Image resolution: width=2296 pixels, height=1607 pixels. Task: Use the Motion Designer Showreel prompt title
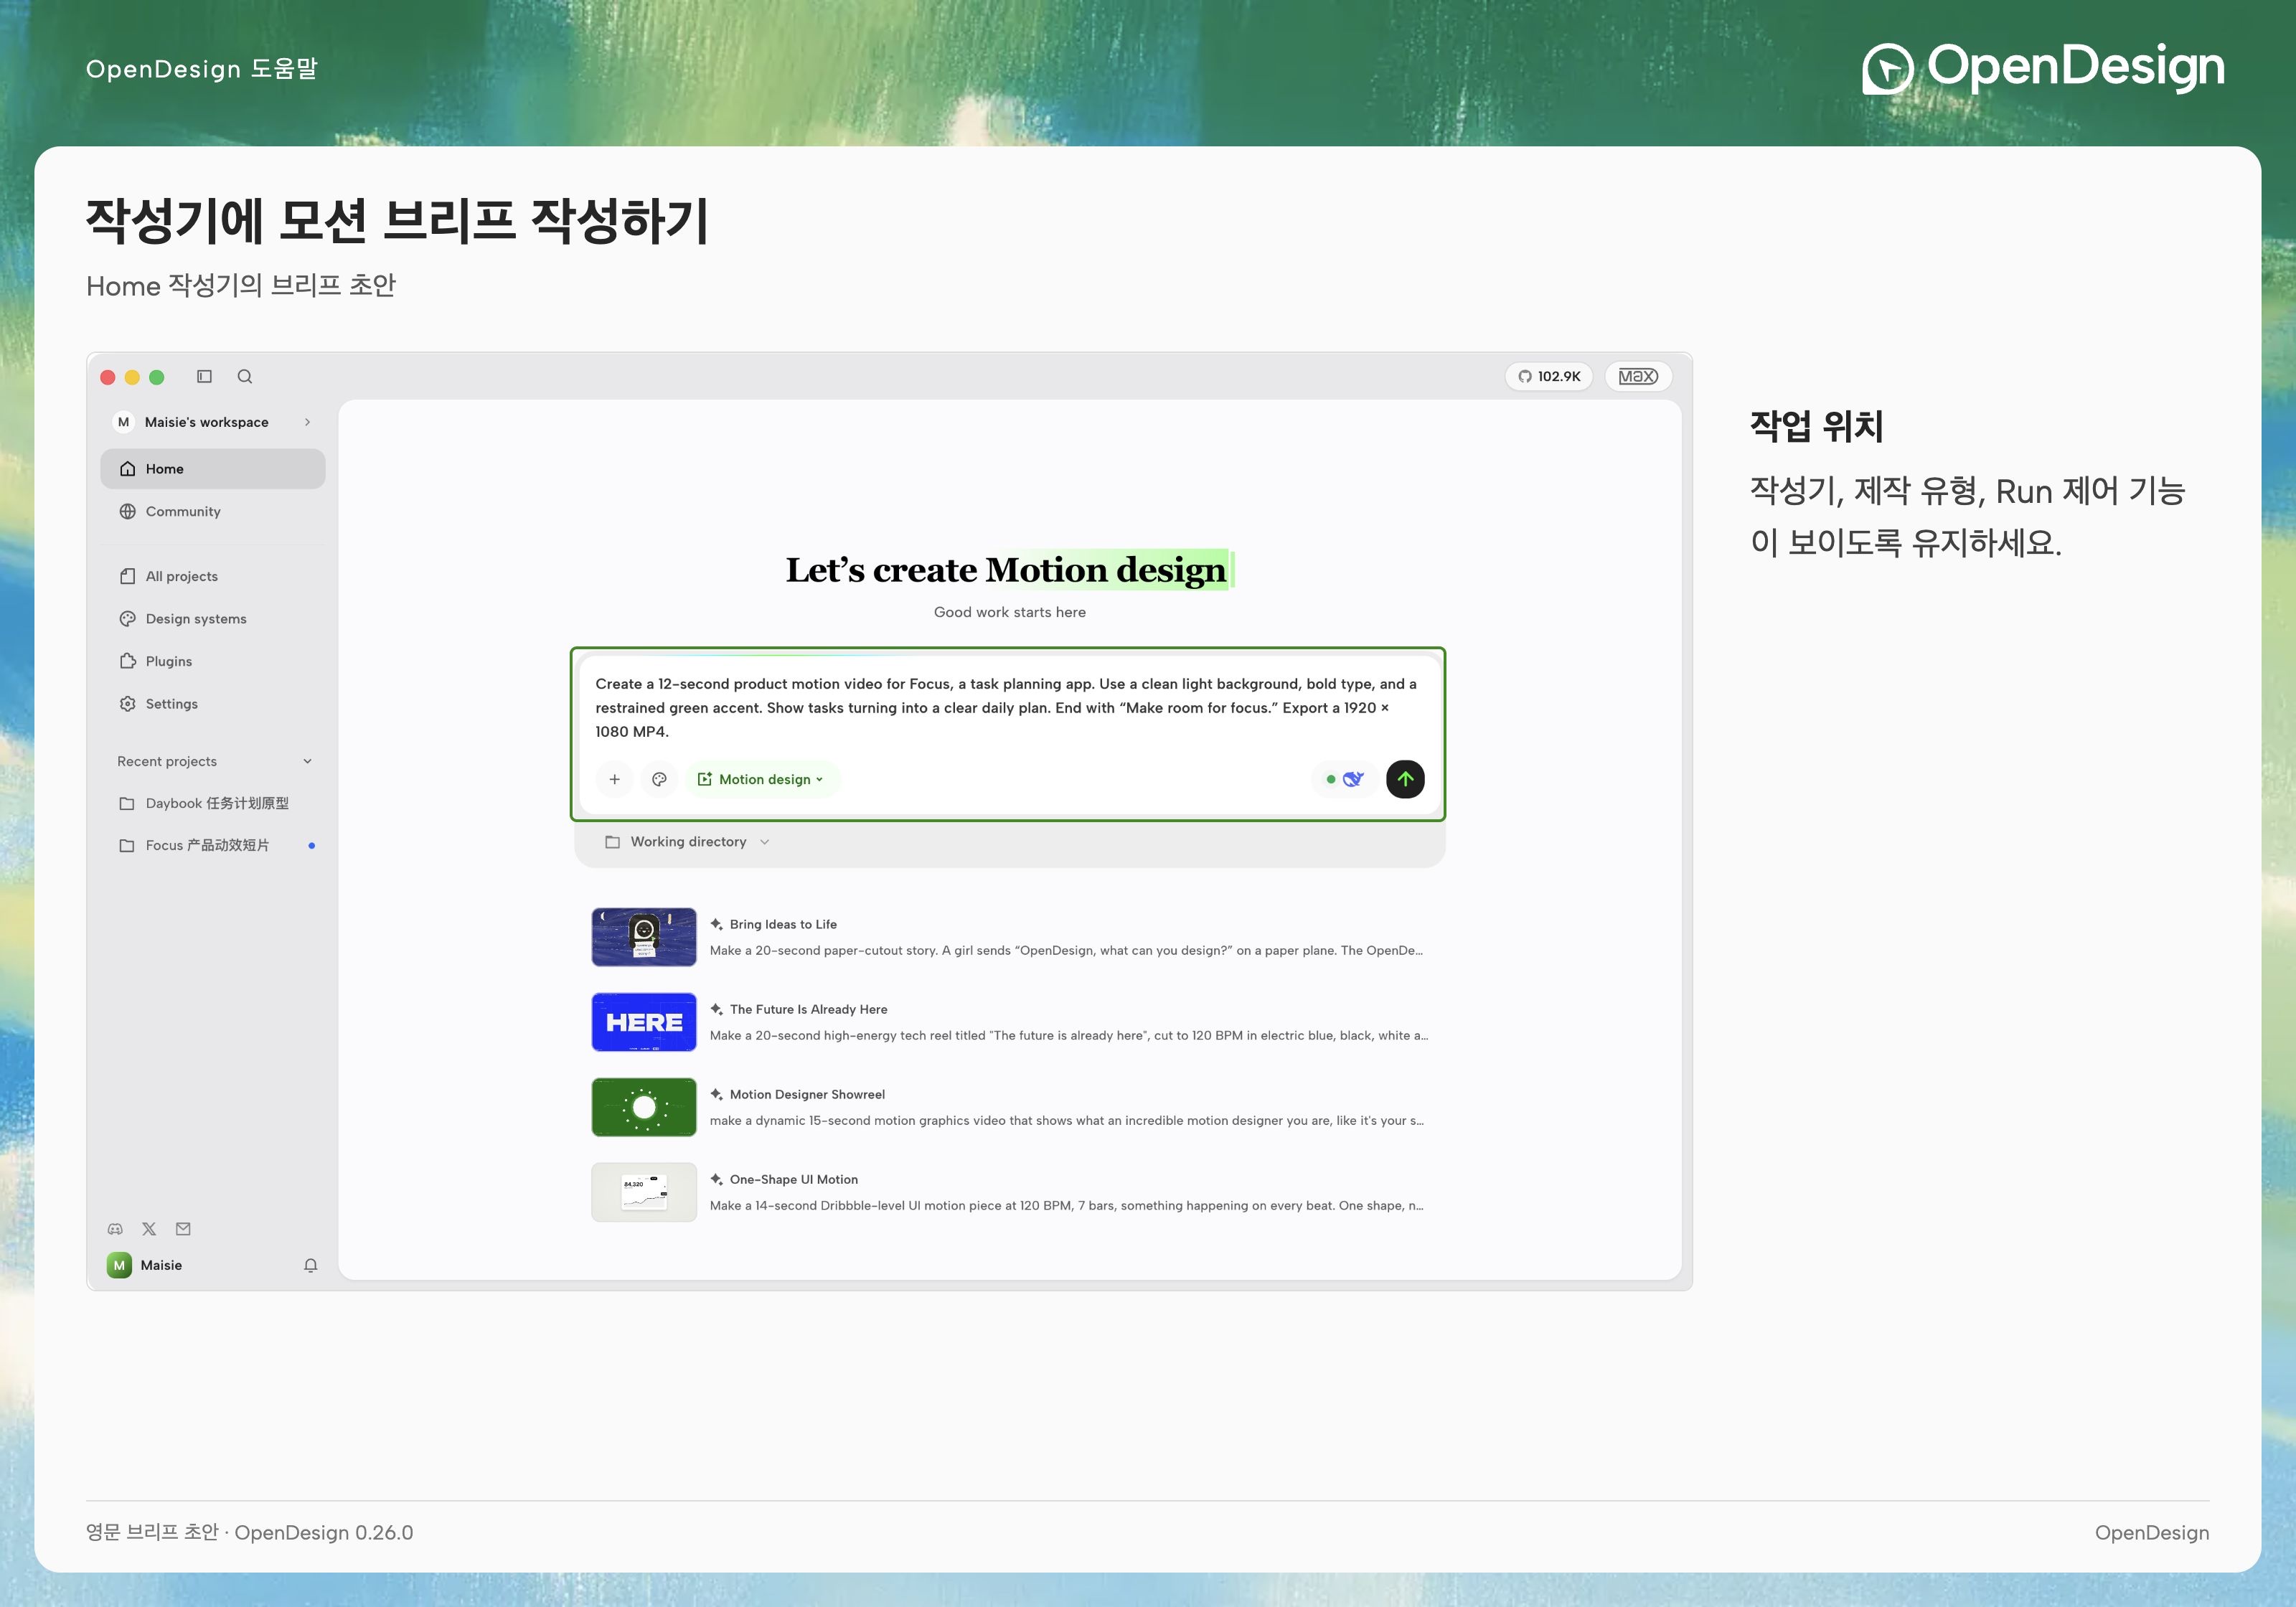(807, 1094)
